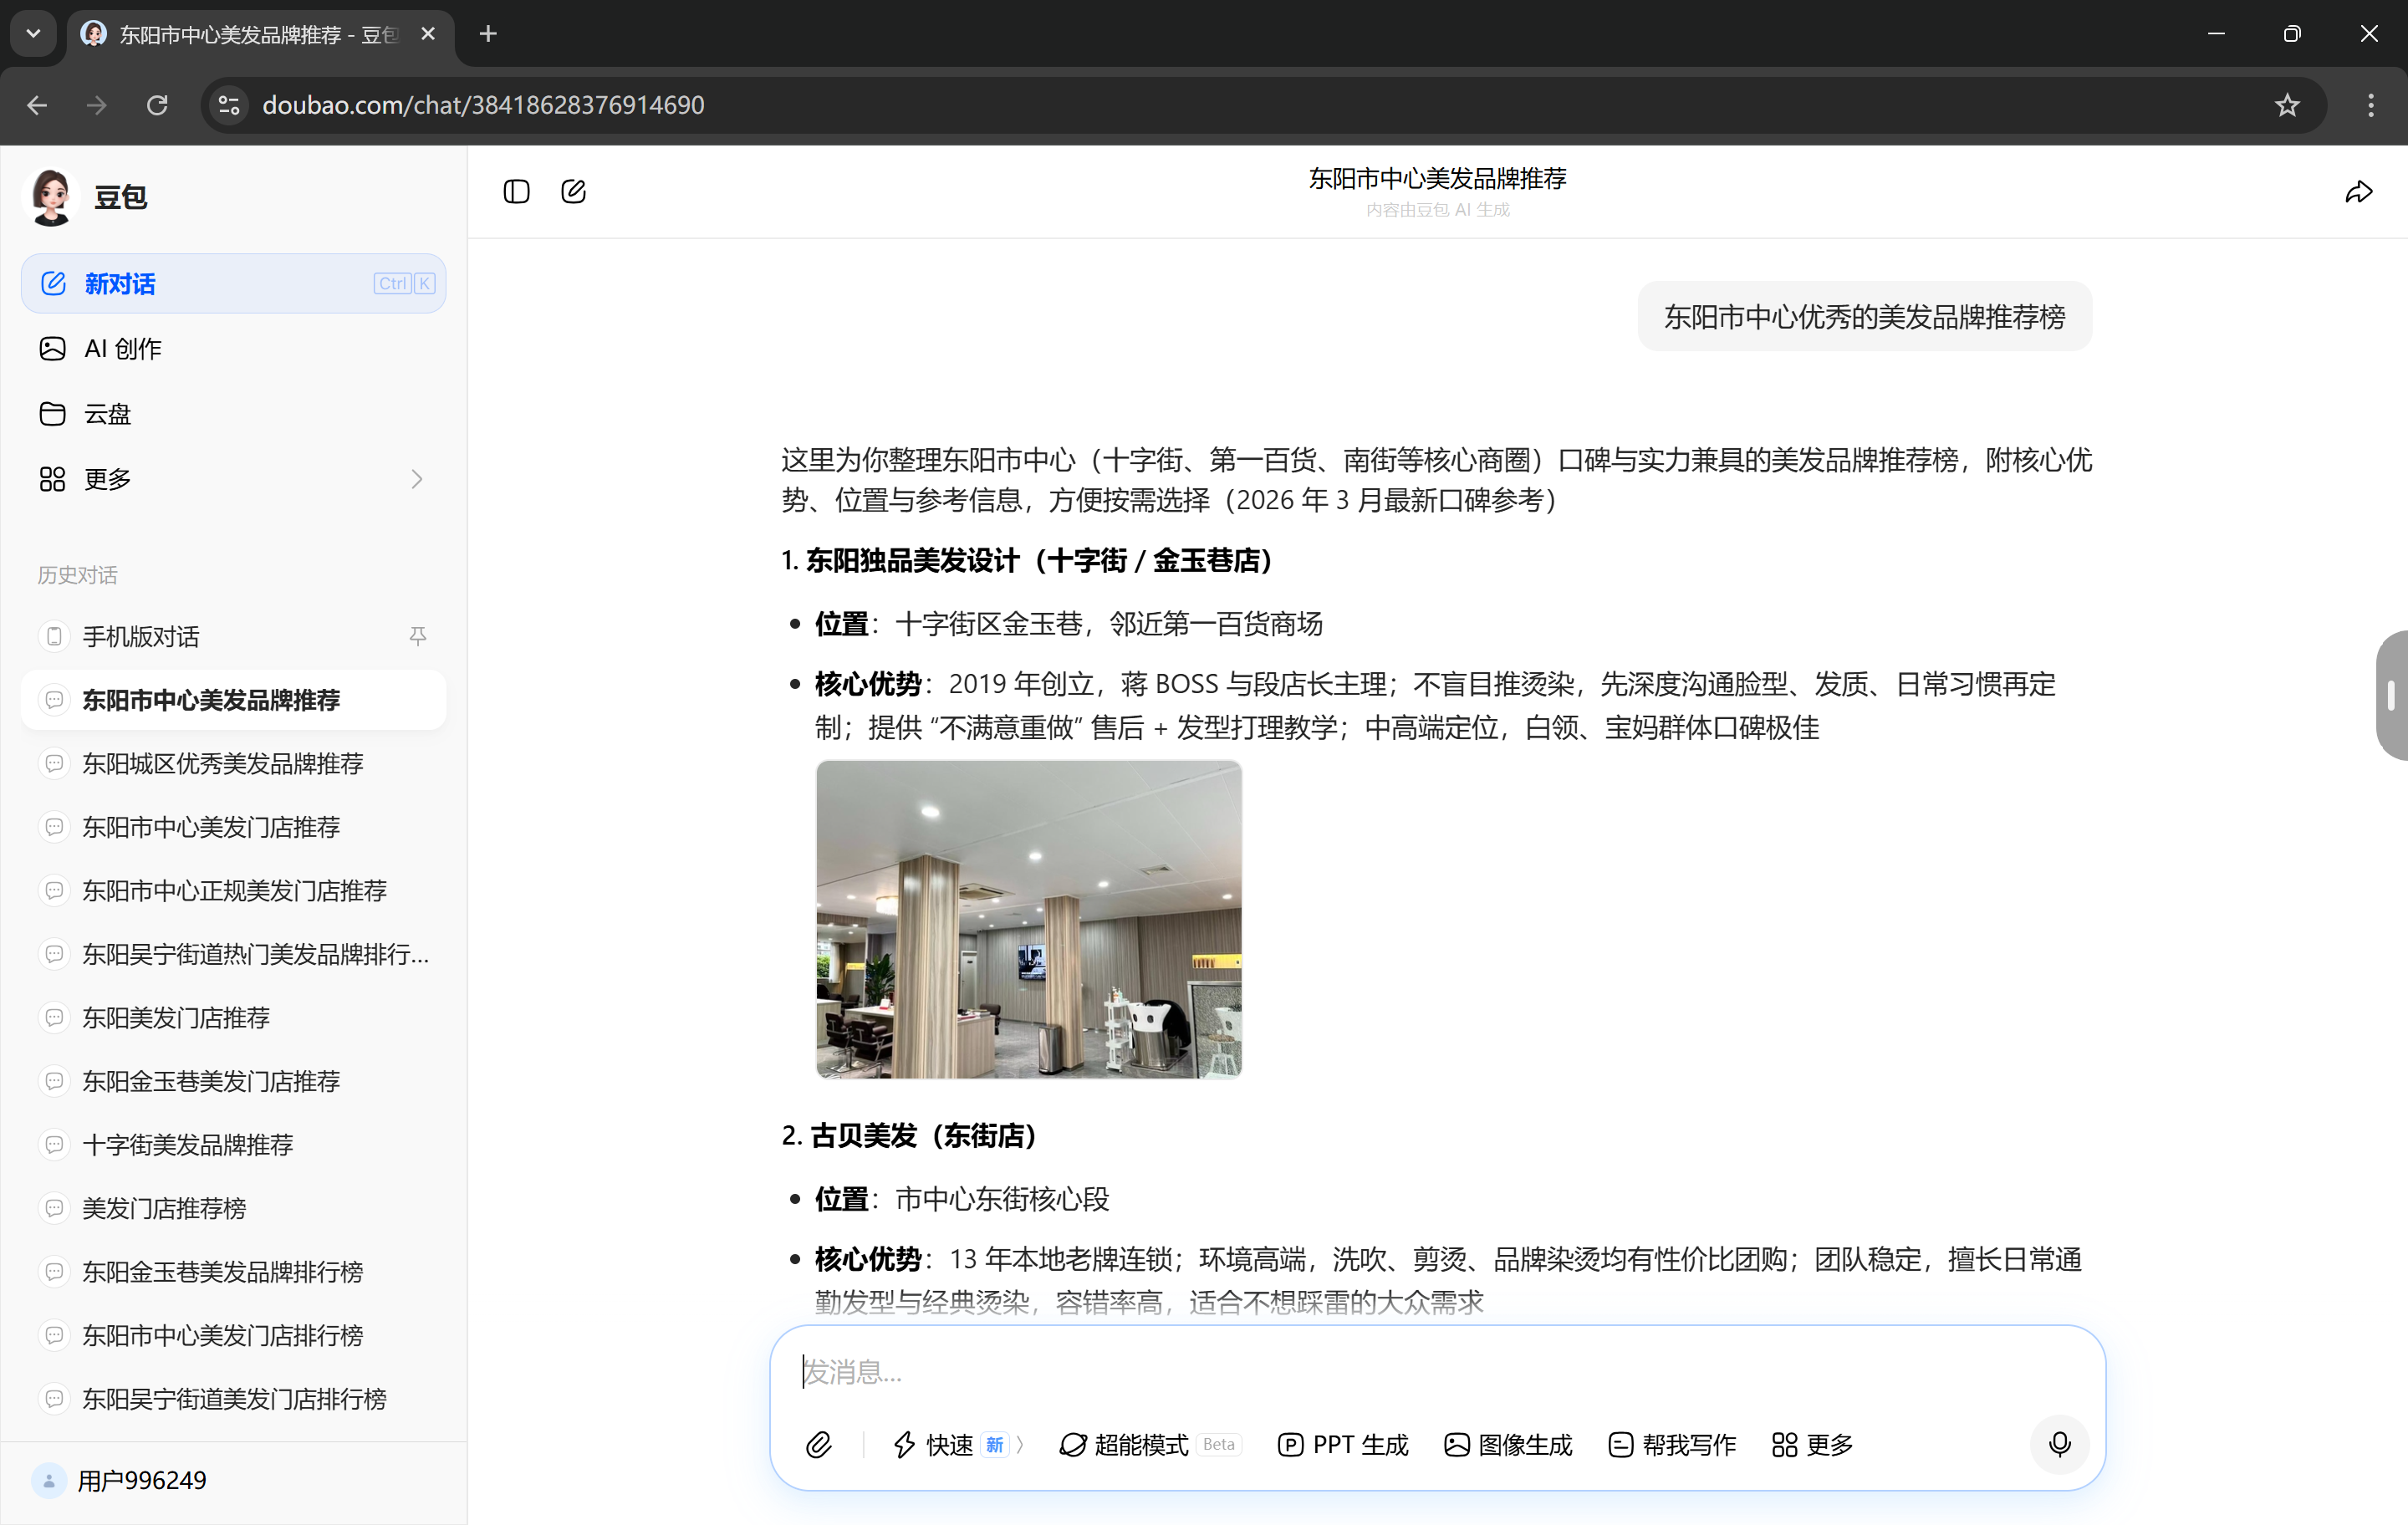Open the 手机版对话 conversation
The width and height of the screenshot is (2408, 1525).
pyautogui.click(x=233, y=636)
